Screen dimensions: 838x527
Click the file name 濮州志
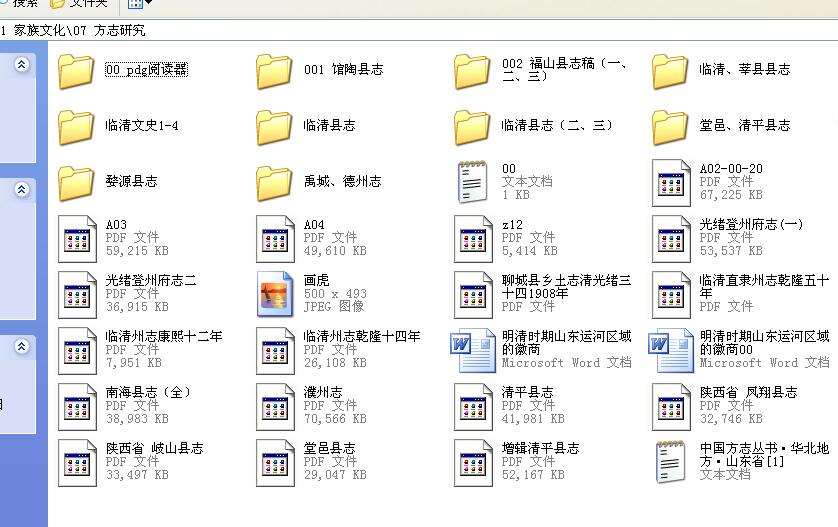click(323, 392)
